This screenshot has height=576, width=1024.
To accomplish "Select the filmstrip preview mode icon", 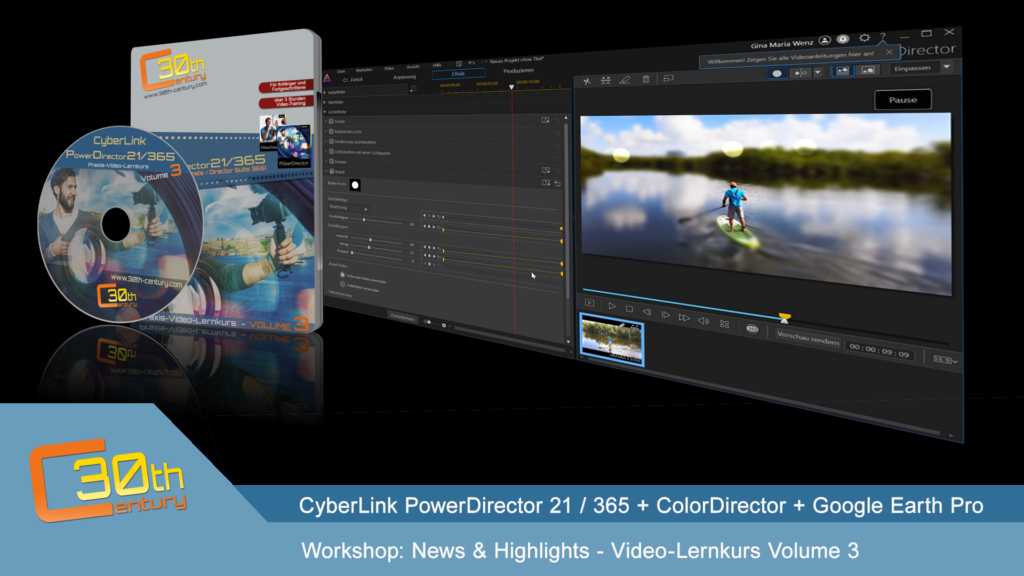I will (x=842, y=71).
